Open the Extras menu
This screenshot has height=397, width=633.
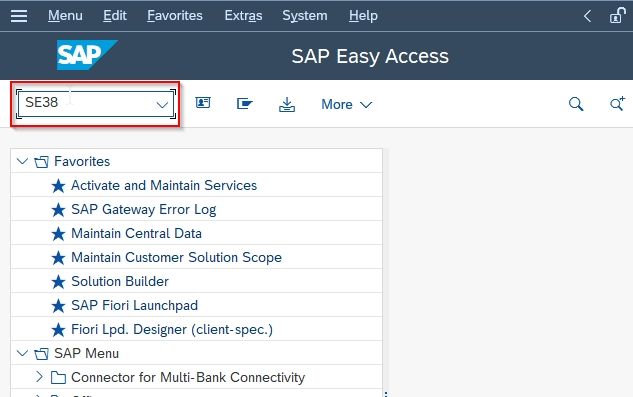click(243, 16)
